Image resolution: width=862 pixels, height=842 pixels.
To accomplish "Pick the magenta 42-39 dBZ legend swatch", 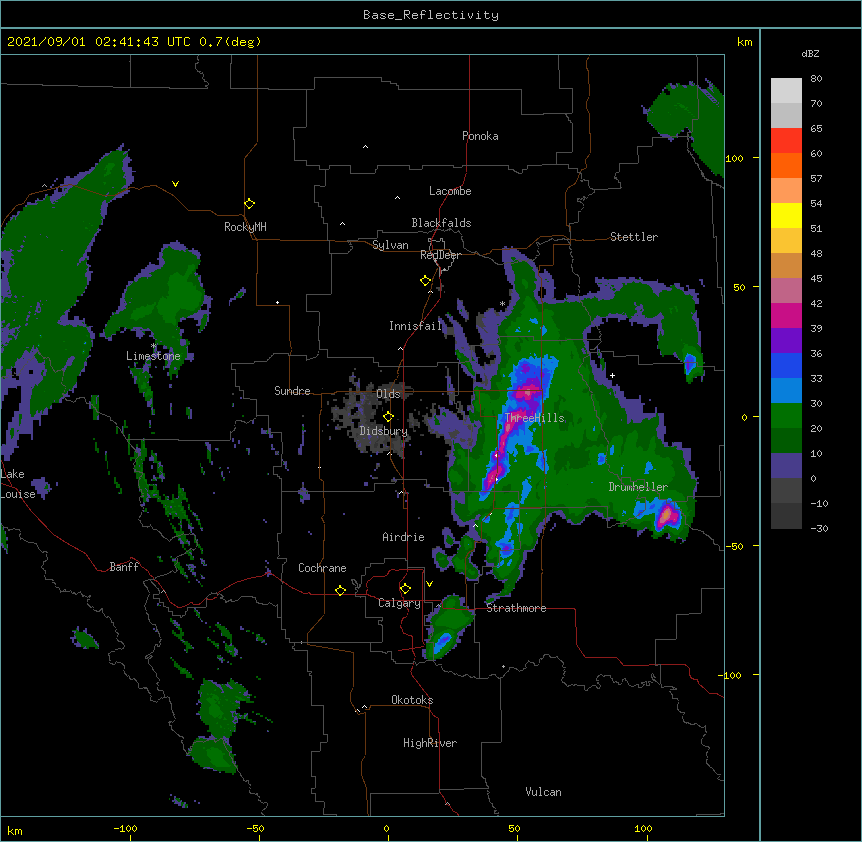I will (786, 316).
